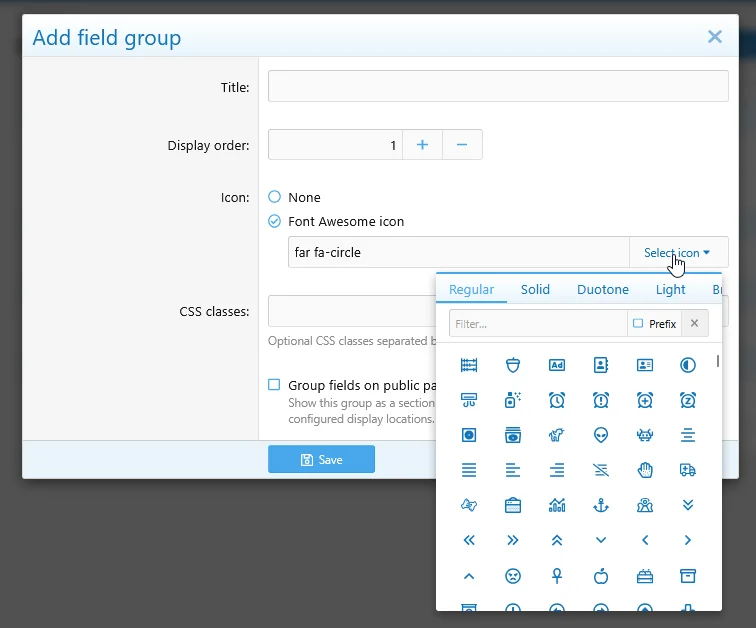The height and width of the screenshot is (628, 756).
Task: Click the Display order number field
Action: [x=335, y=145]
